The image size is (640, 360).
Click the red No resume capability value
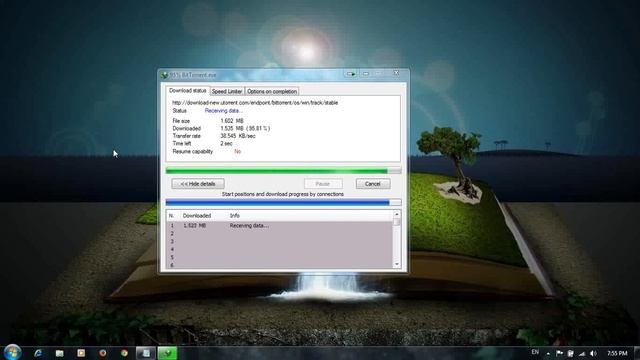238,151
